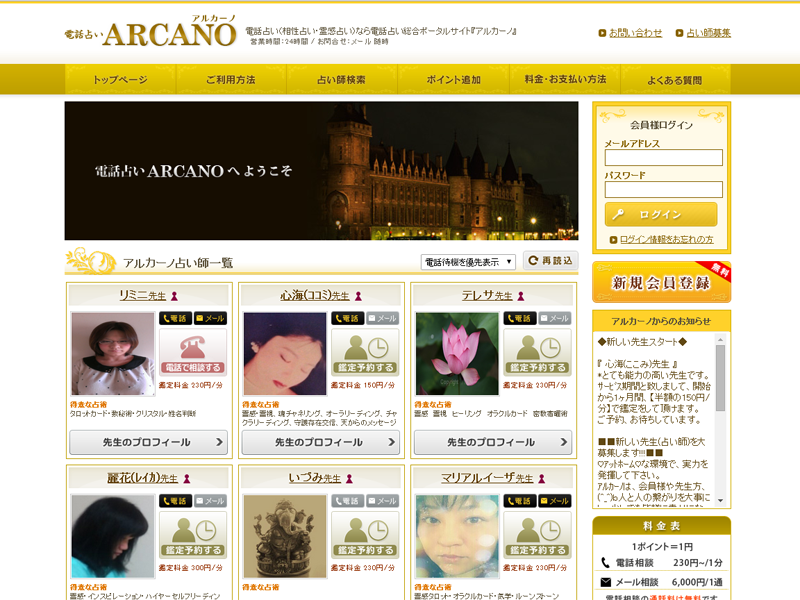Open リミニ先生 name link
Screen dimensions: 800x600
142,295
